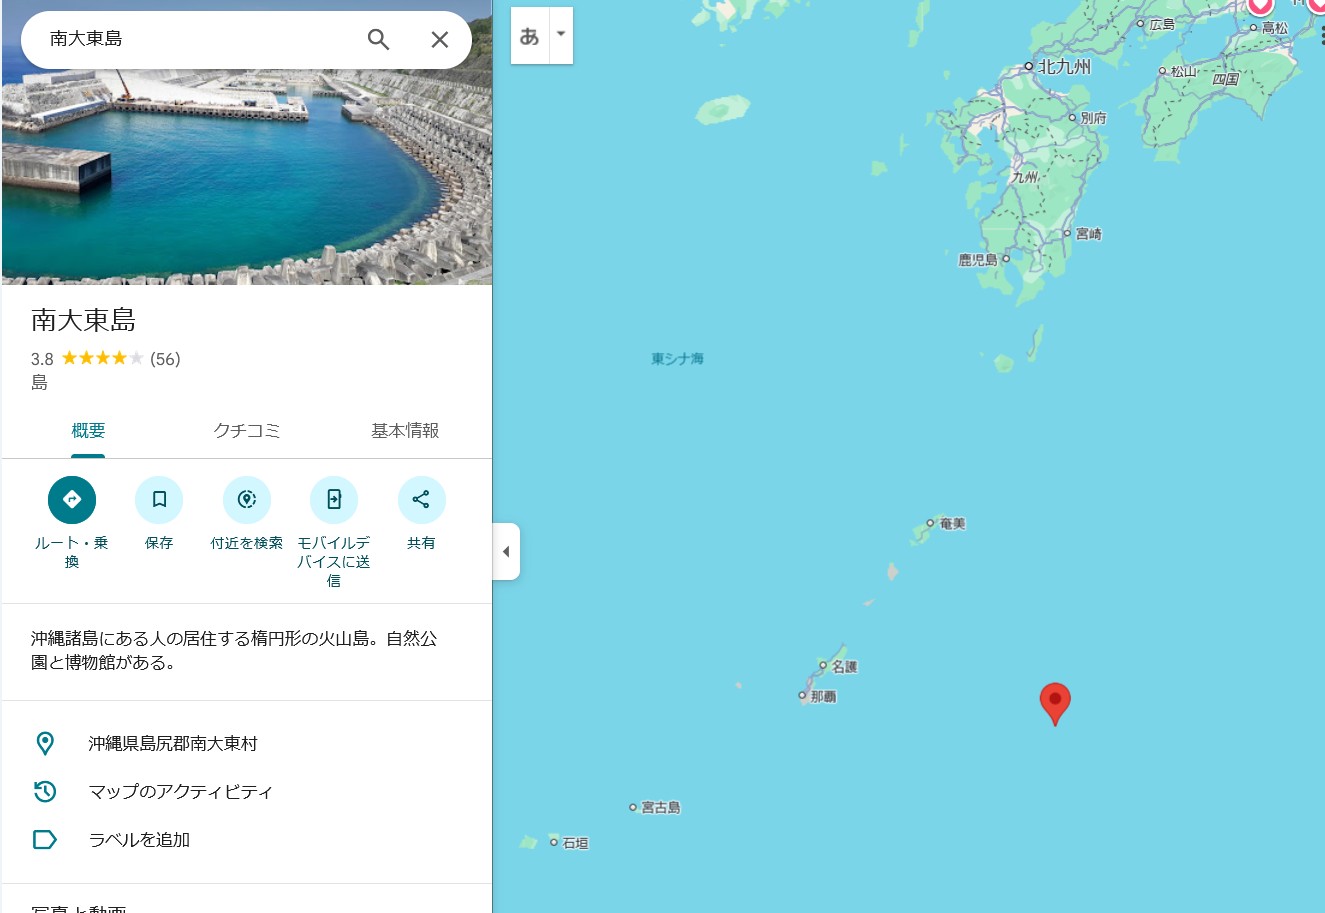Switch to the クチコミ tab

247,431
